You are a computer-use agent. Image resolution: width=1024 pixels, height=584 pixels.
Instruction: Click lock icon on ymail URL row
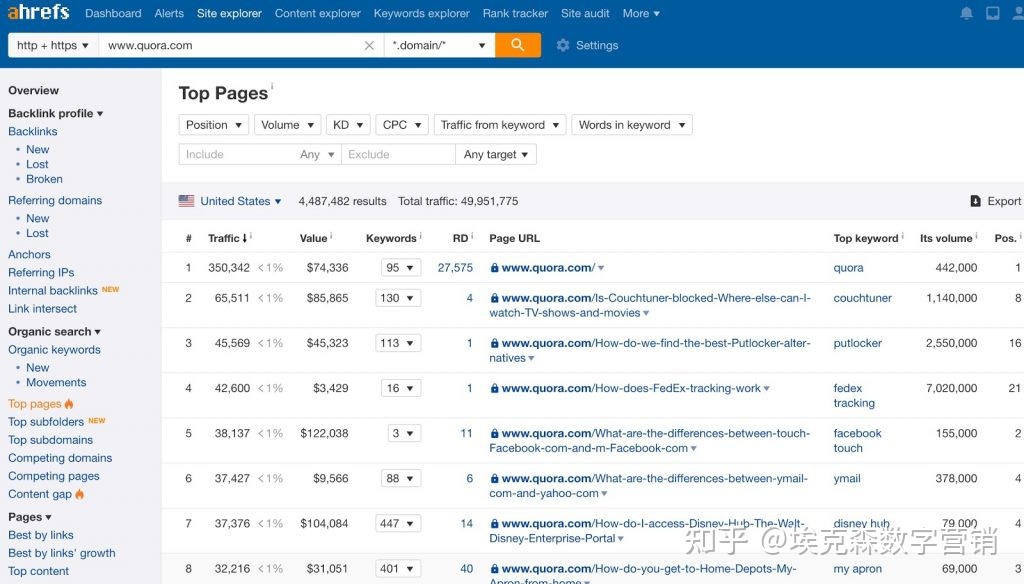click(x=494, y=478)
